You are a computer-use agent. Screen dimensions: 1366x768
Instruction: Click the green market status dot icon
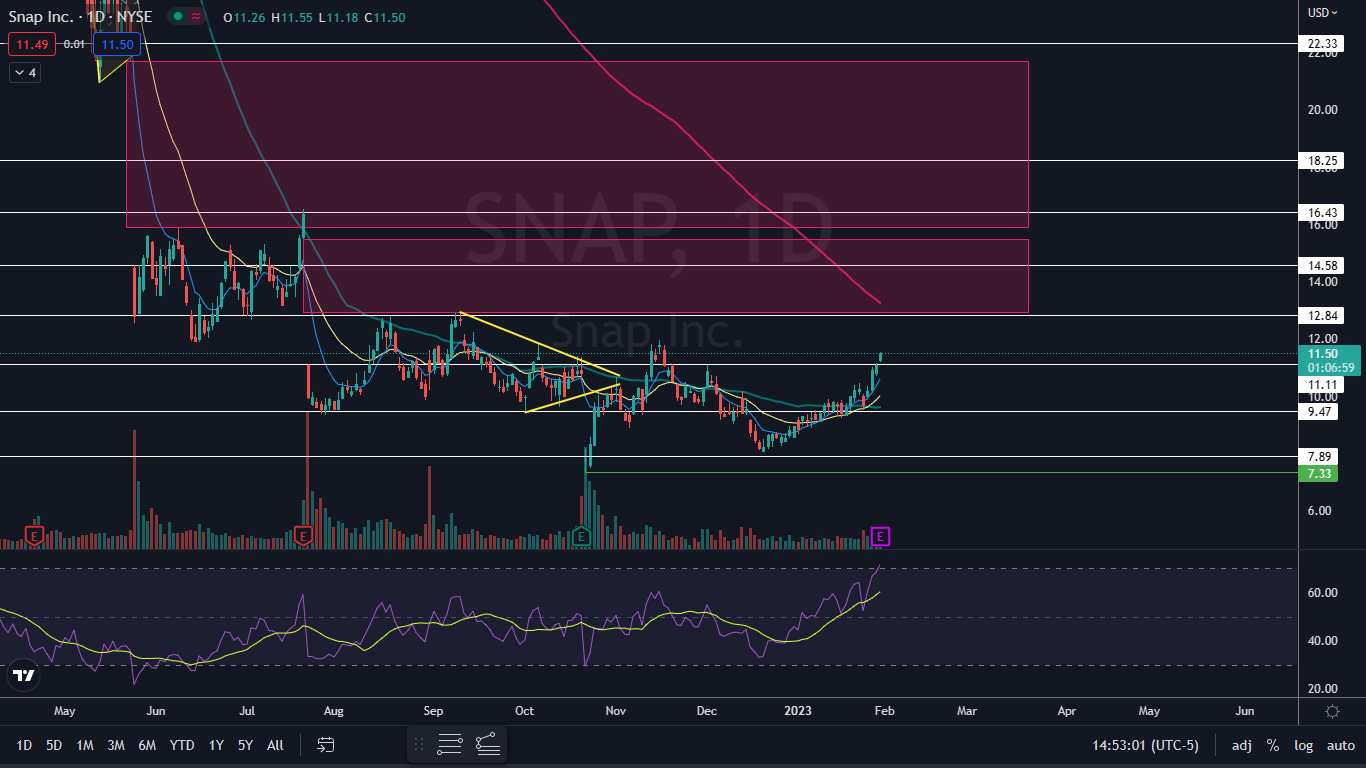tap(177, 16)
